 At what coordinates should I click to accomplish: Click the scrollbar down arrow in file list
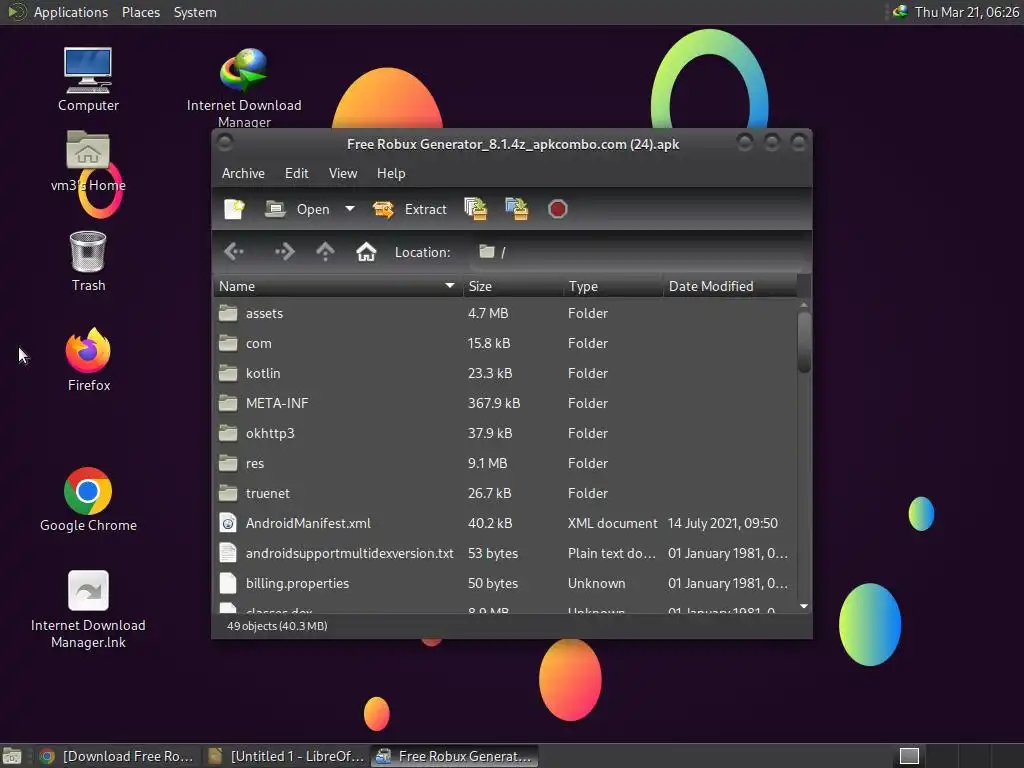[x=804, y=607]
